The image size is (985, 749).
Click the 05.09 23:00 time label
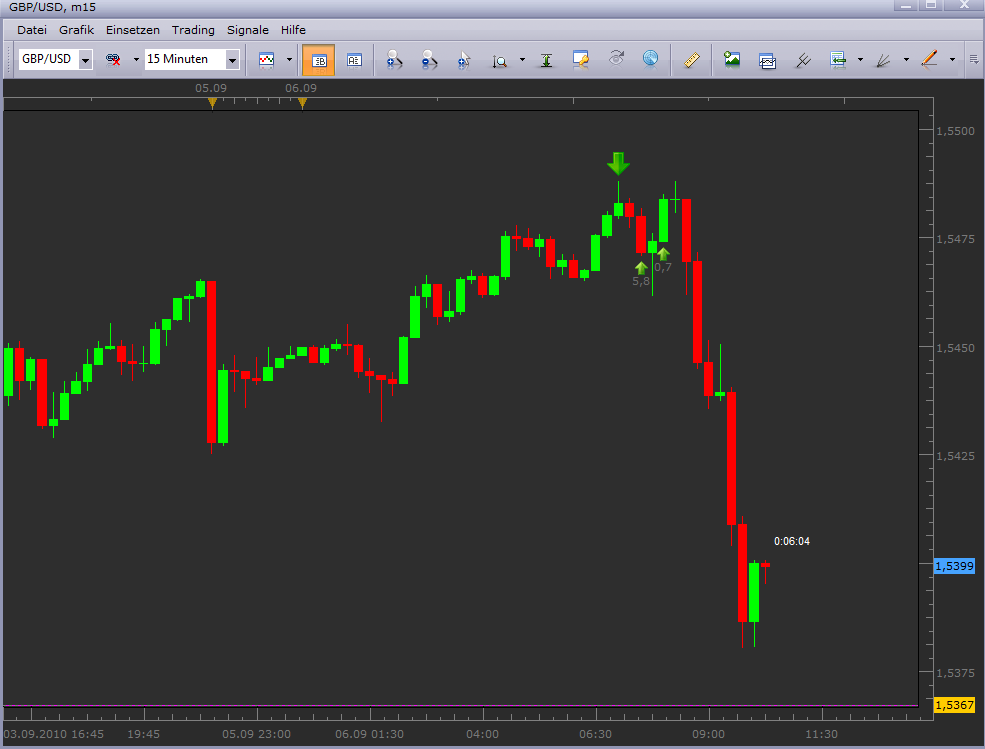(x=256, y=734)
